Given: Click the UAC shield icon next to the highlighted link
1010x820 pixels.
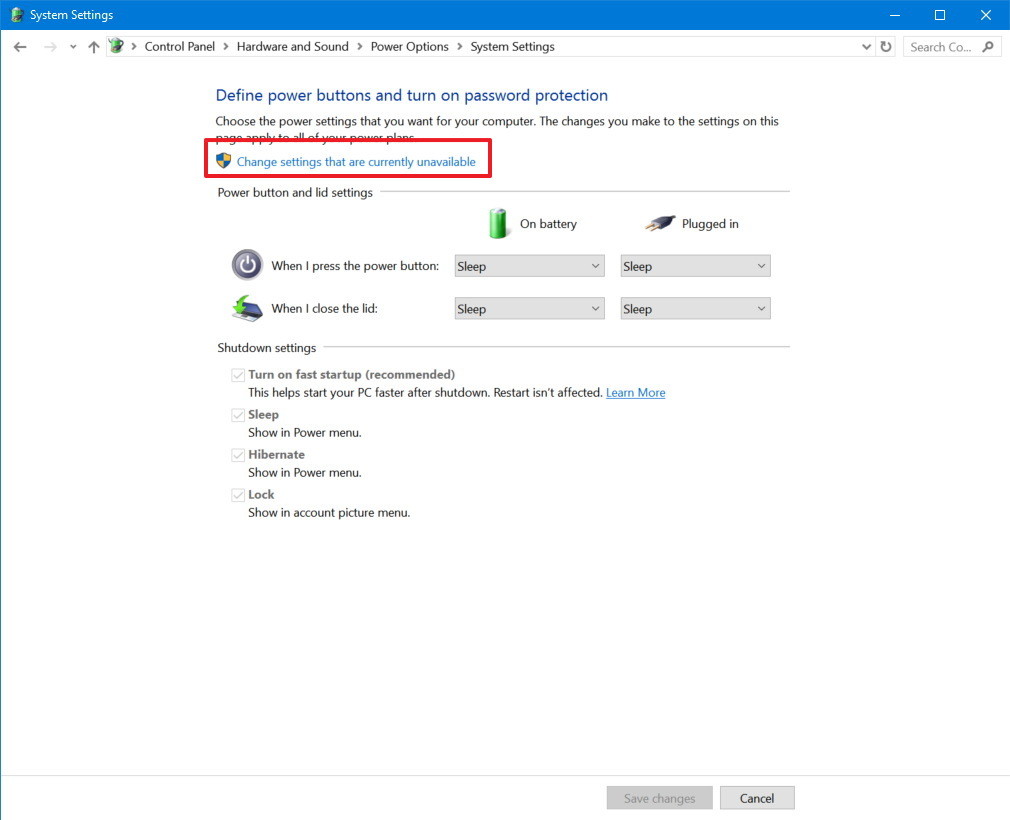Looking at the screenshot, I should pyautogui.click(x=223, y=160).
